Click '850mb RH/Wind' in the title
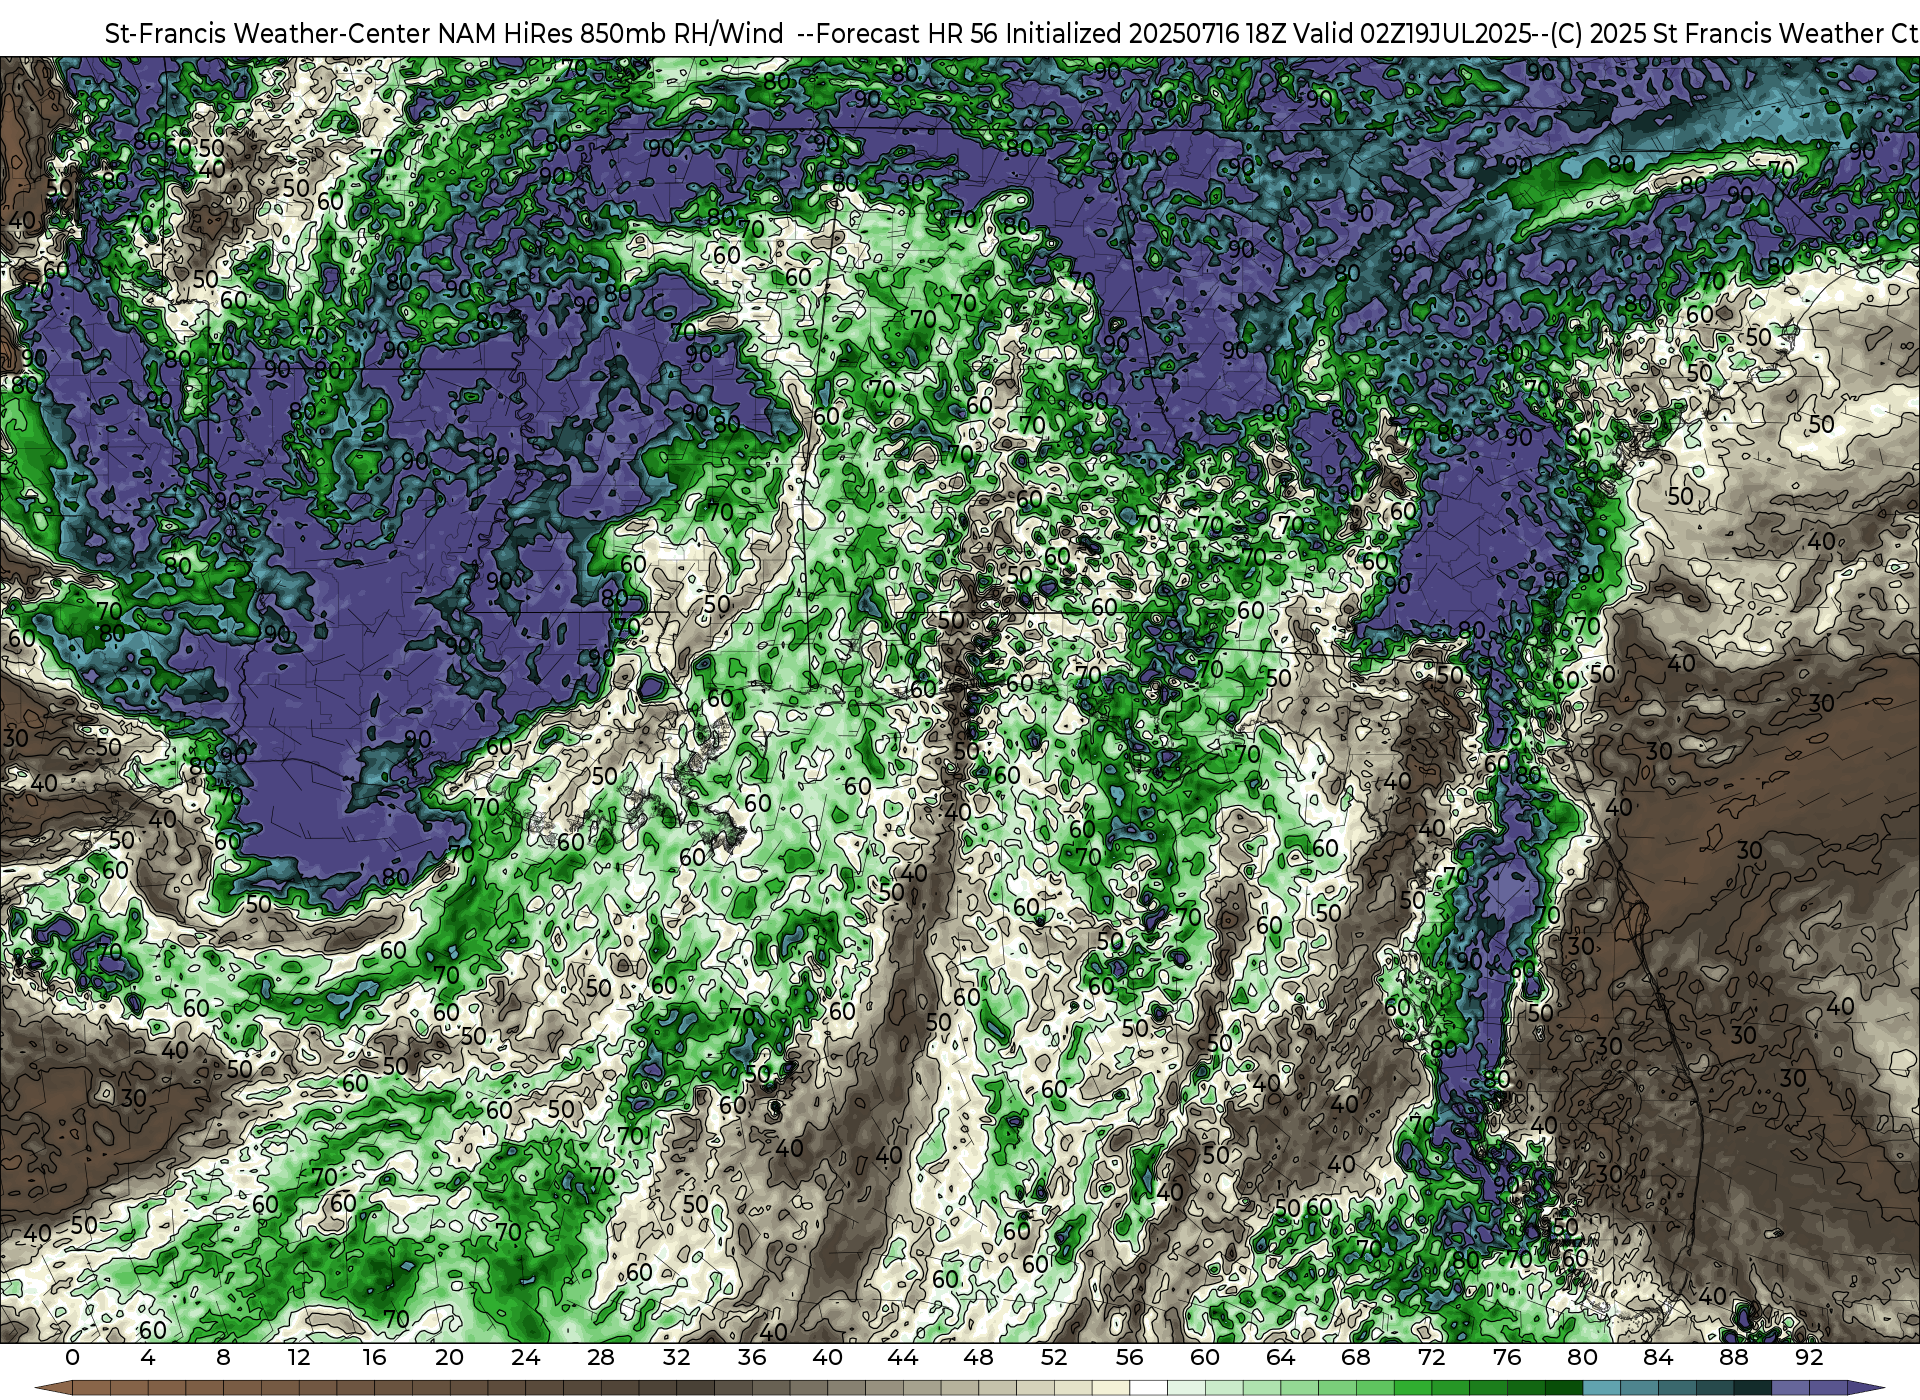 click(x=682, y=34)
